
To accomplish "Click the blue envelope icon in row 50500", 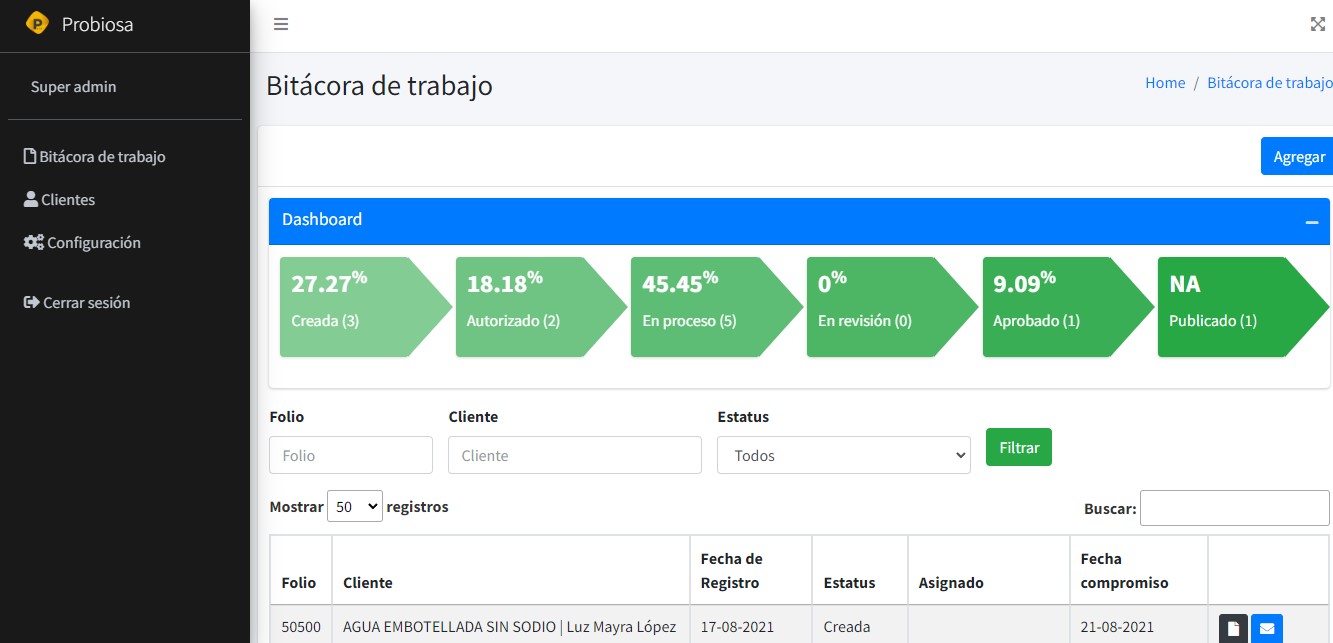I will (1267, 628).
